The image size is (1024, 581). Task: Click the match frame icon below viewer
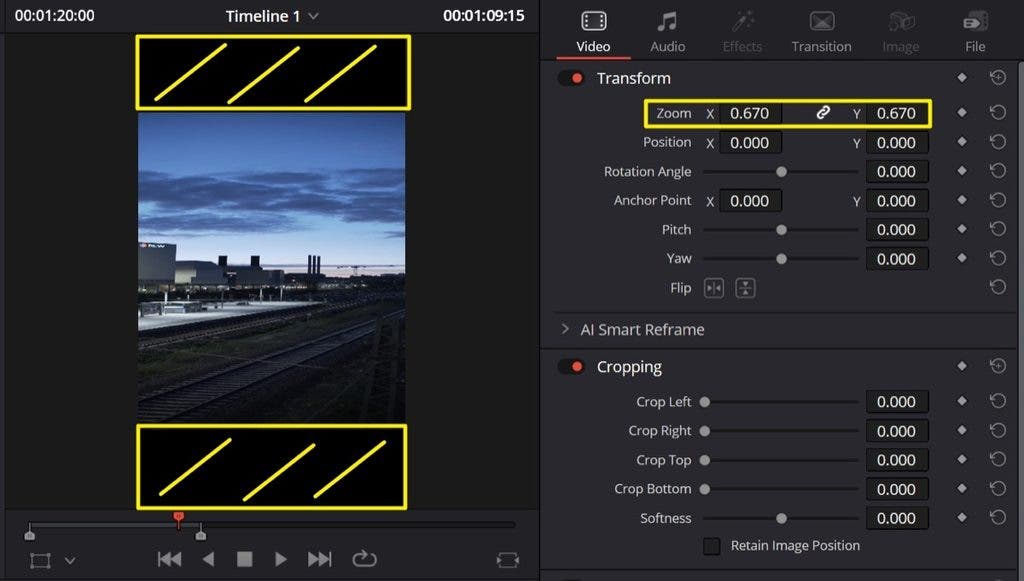pyautogui.click(x=507, y=560)
